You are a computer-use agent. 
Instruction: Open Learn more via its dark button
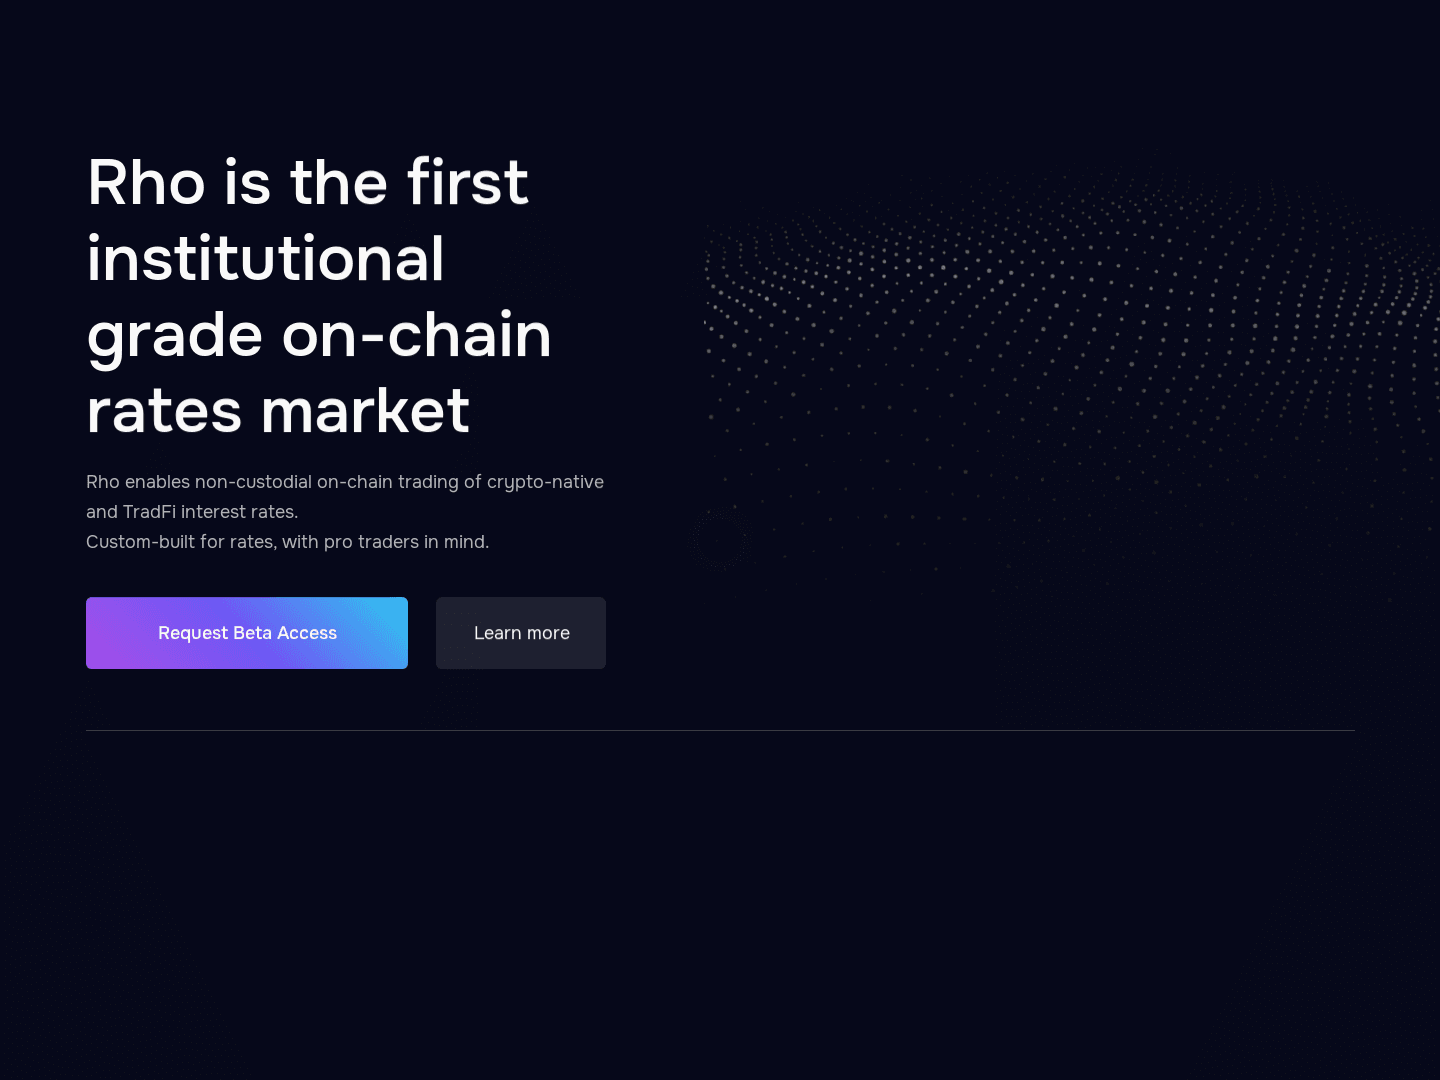point(521,633)
